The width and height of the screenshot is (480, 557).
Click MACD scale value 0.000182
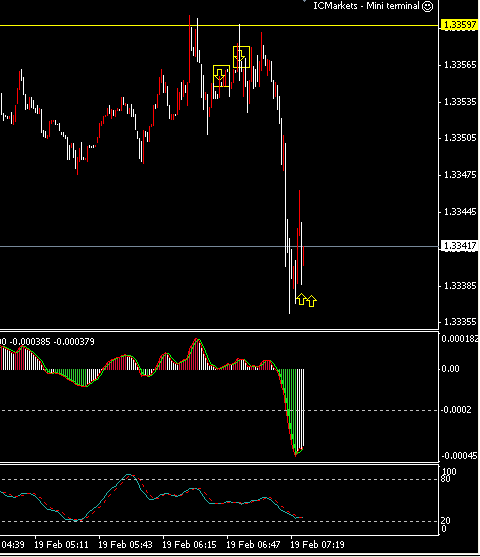point(460,339)
